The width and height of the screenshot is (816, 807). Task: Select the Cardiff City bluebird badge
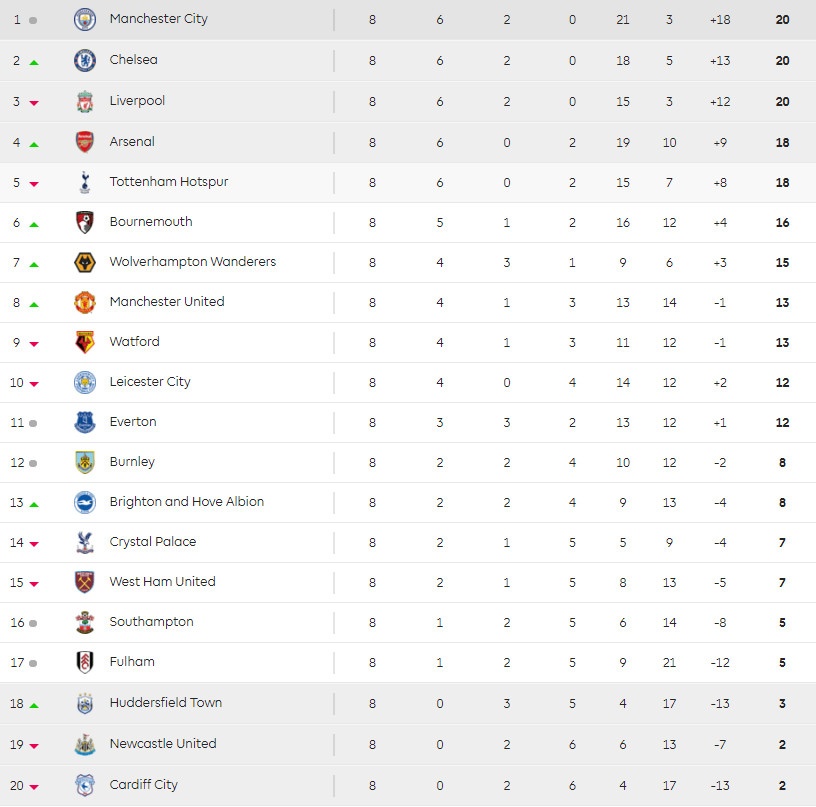[x=85, y=785]
